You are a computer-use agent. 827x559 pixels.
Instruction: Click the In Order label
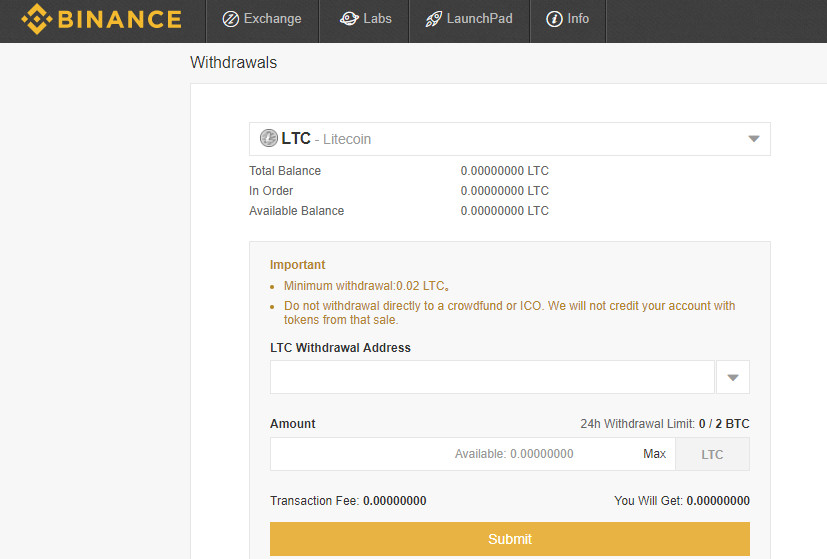pyautogui.click(x=271, y=191)
